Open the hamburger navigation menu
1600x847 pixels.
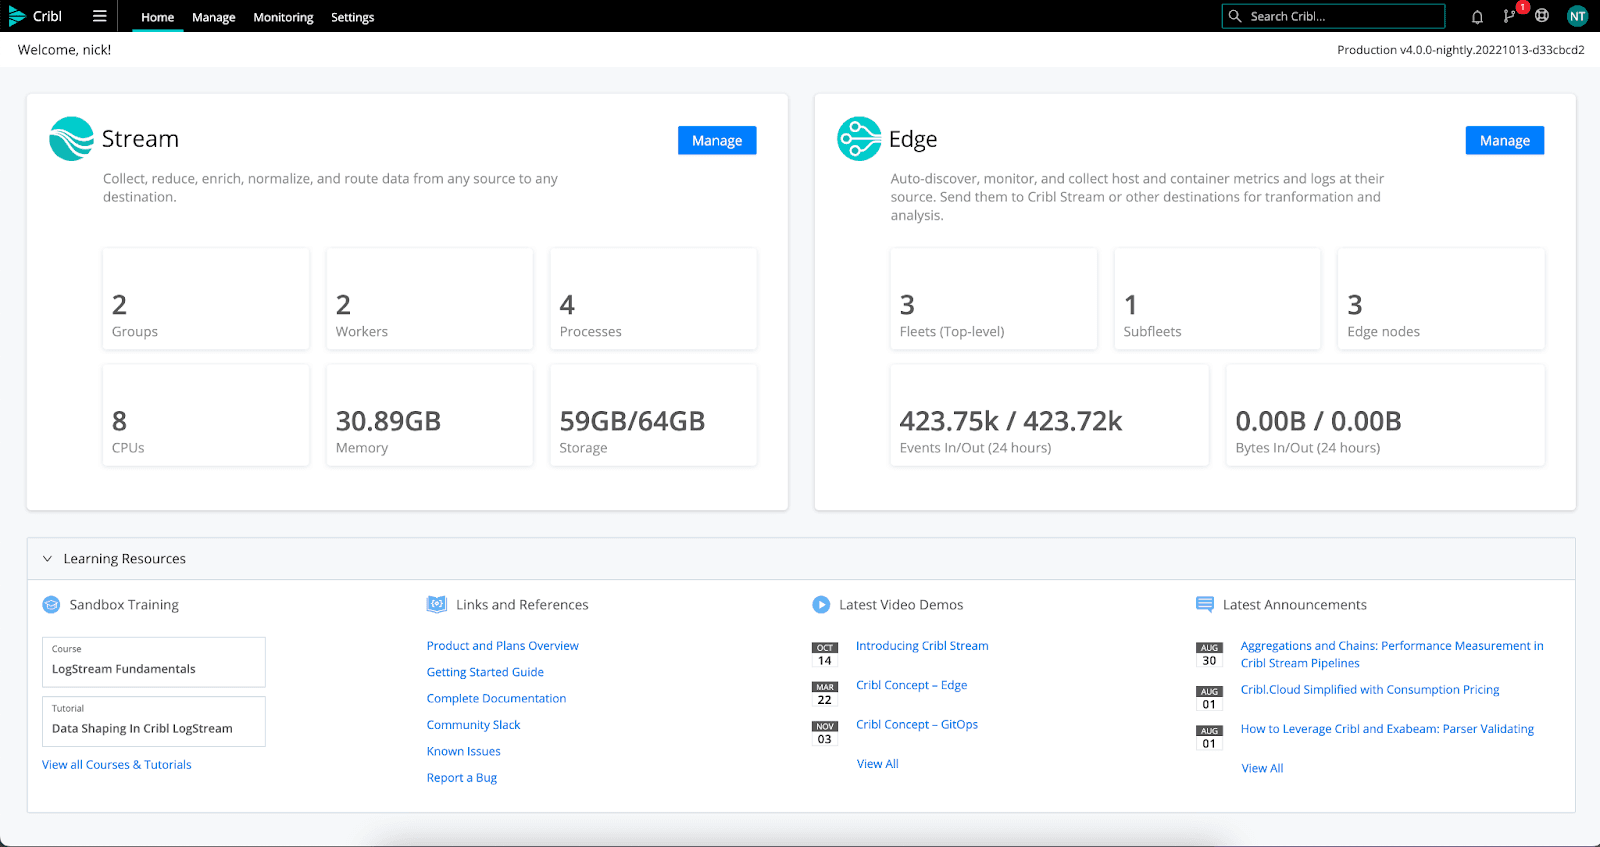pos(99,16)
